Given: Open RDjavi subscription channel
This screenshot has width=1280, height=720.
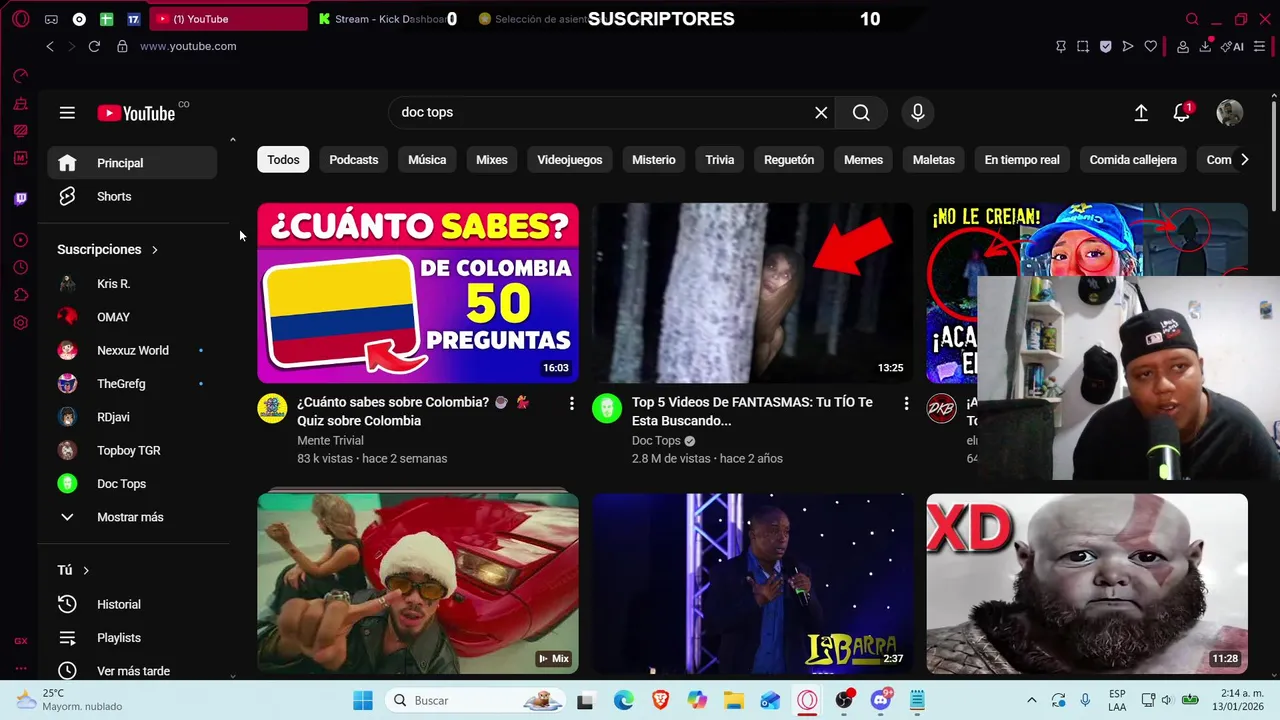Looking at the screenshot, I should point(132,417).
